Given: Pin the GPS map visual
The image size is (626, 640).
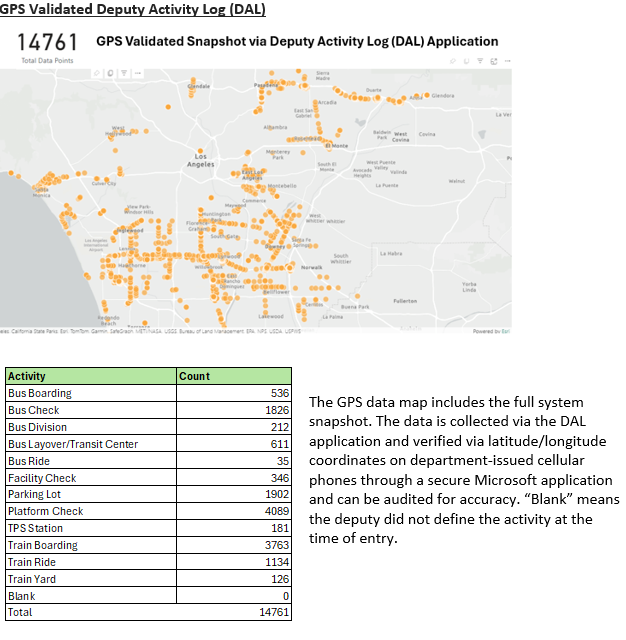Looking at the screenshot, I should click(453, 61).
